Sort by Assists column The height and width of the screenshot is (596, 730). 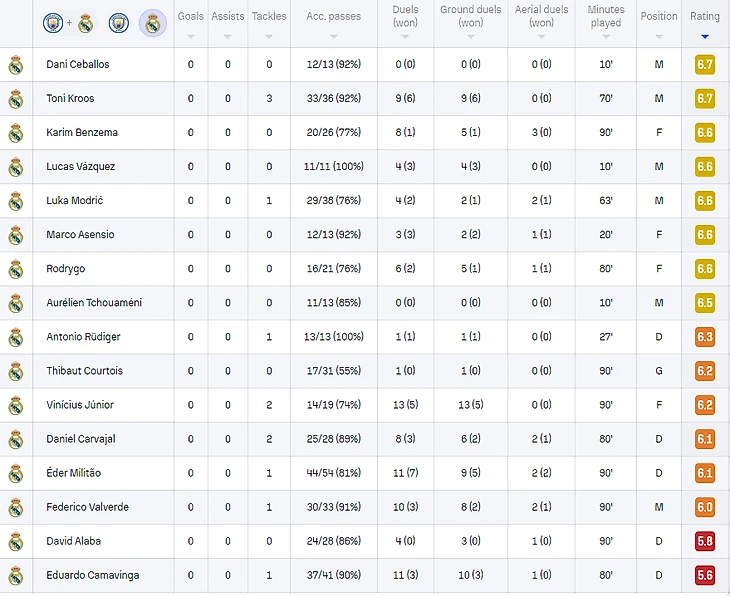click(228, 16)
